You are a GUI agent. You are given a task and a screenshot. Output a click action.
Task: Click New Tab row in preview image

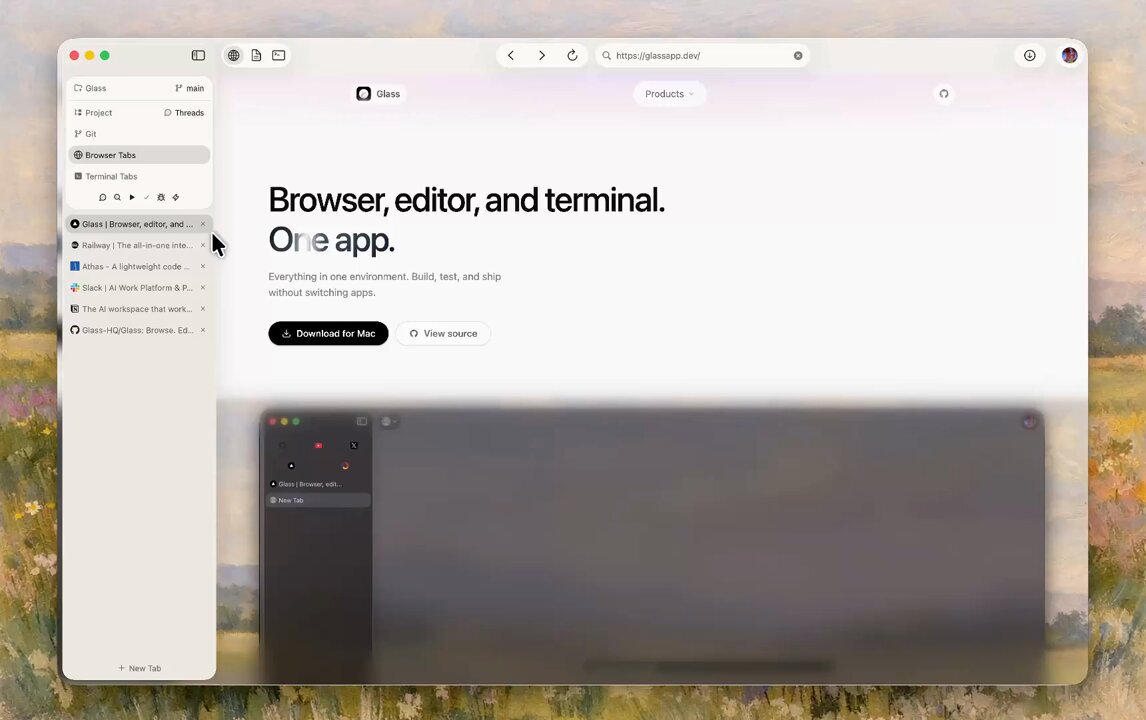[317, 500]
